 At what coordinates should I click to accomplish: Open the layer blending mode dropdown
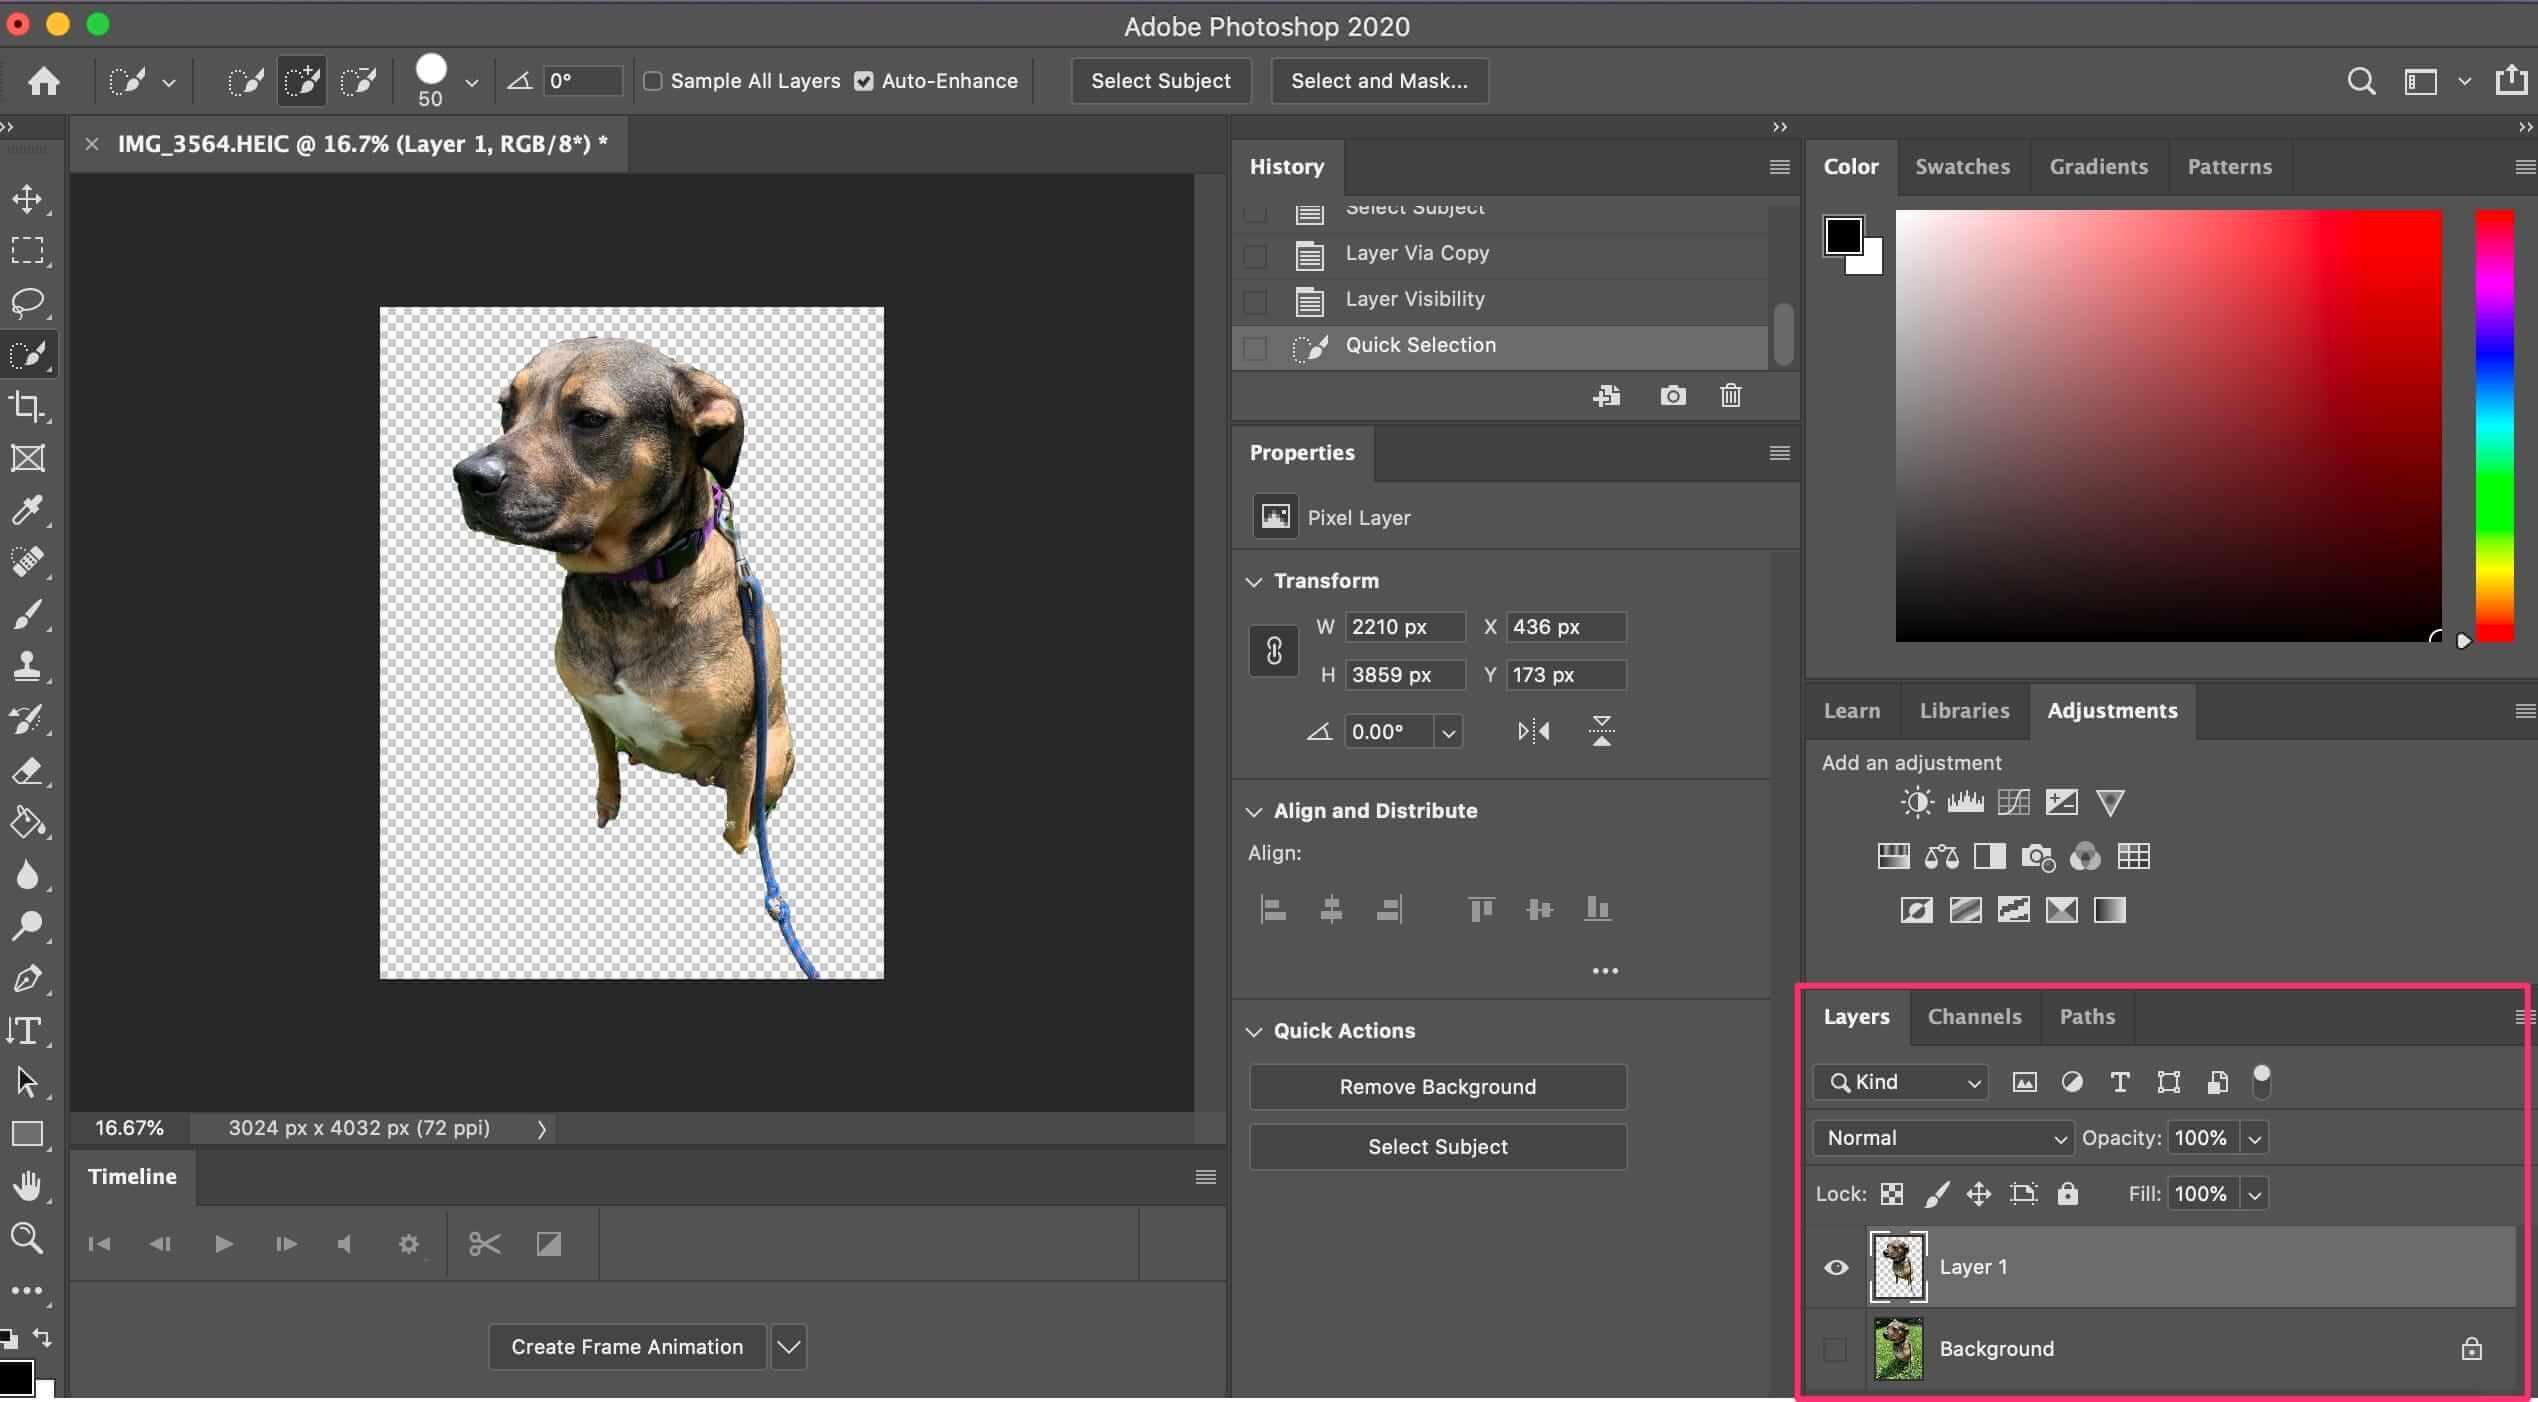pos(1944,1136)
